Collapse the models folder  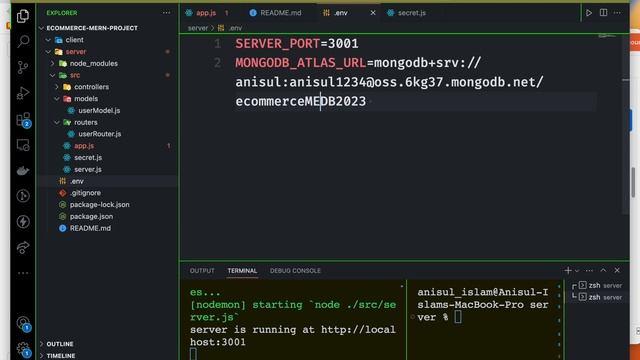pyautogui.click(x=108, y=99)
